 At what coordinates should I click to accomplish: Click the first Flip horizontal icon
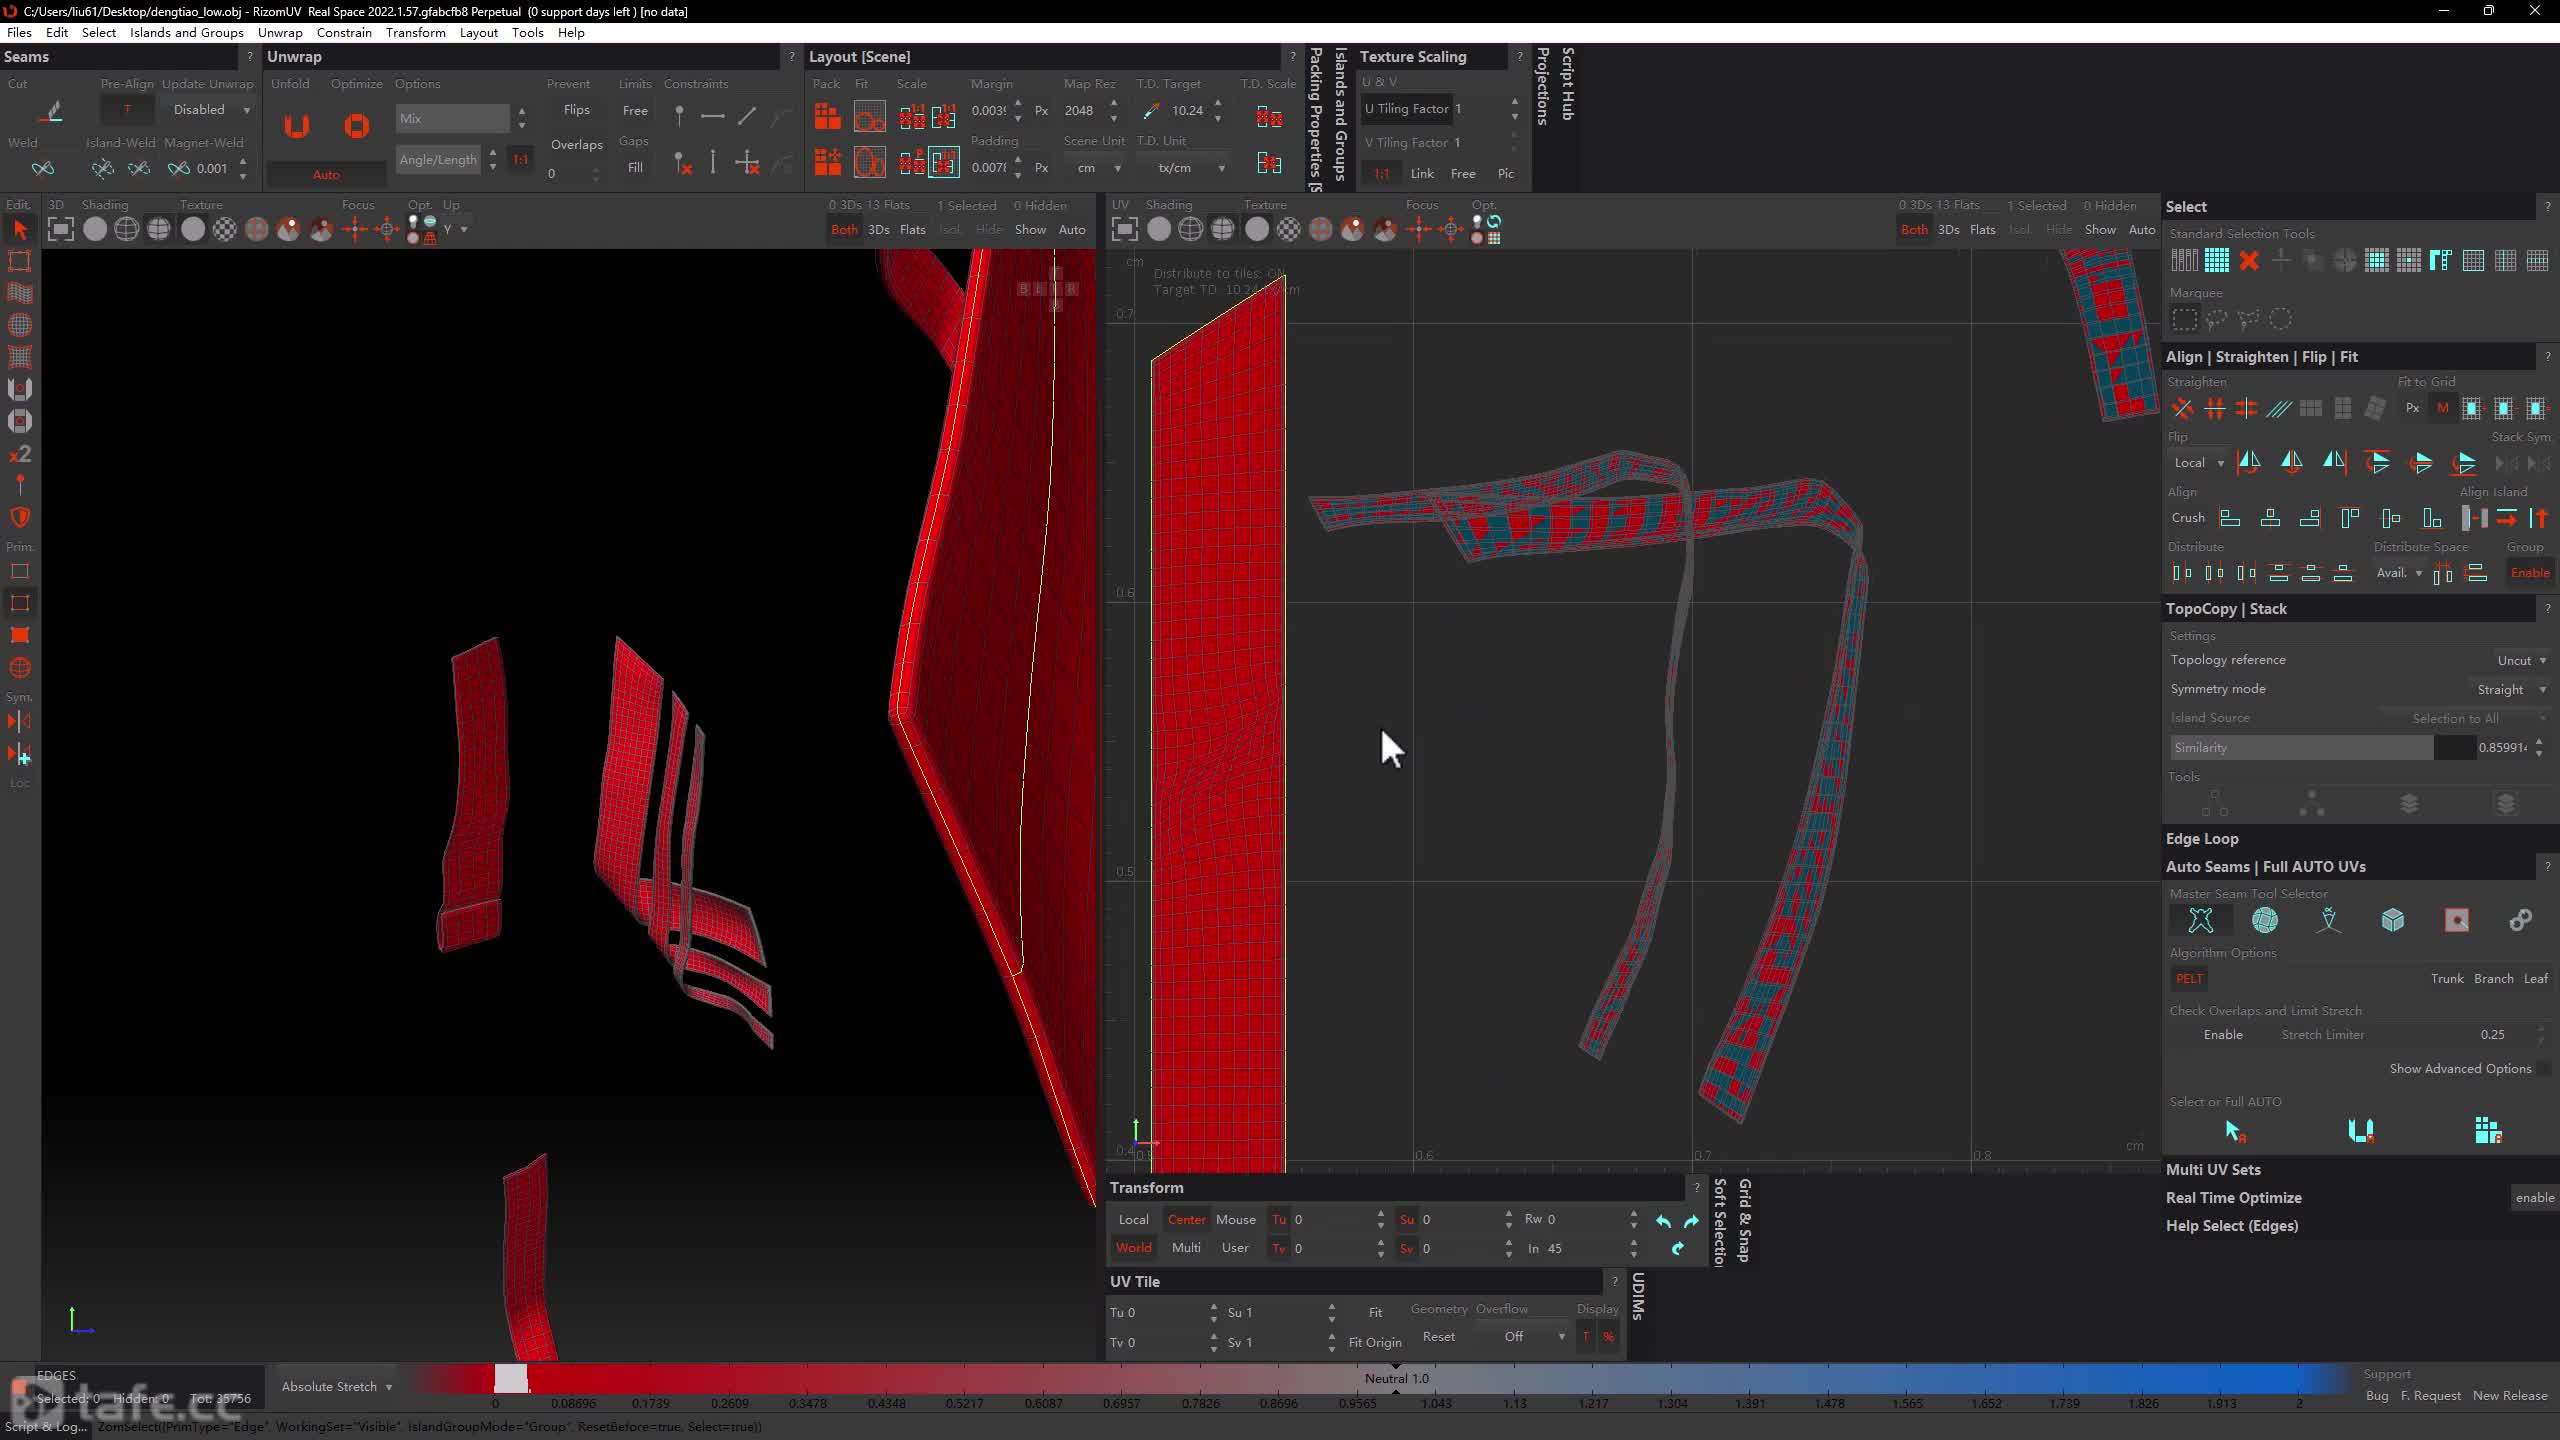[2249, 462]
